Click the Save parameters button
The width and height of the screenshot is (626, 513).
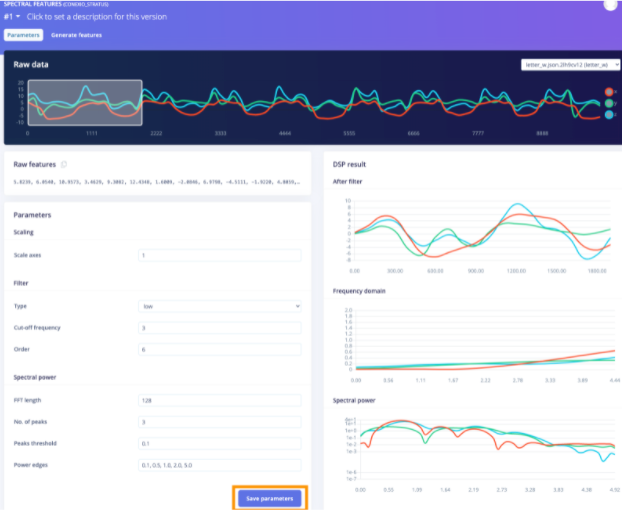pyautogui.click(x=270, y=499)
